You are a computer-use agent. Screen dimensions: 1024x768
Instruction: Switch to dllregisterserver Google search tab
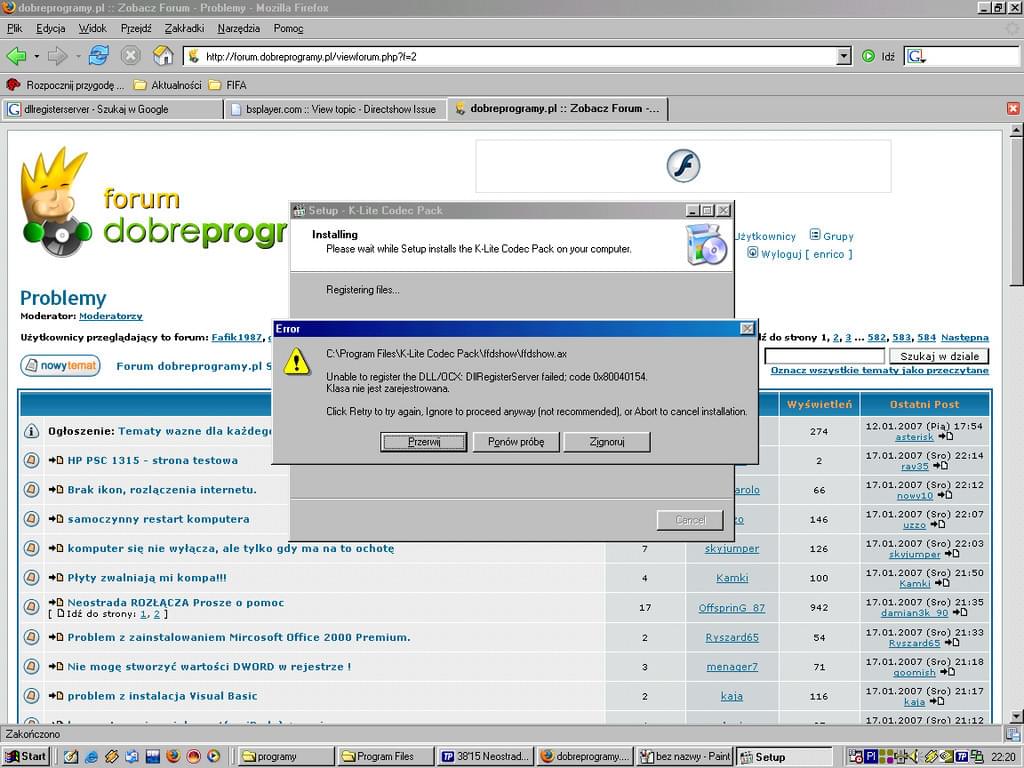pyautogui.click(x=112, y=109)
